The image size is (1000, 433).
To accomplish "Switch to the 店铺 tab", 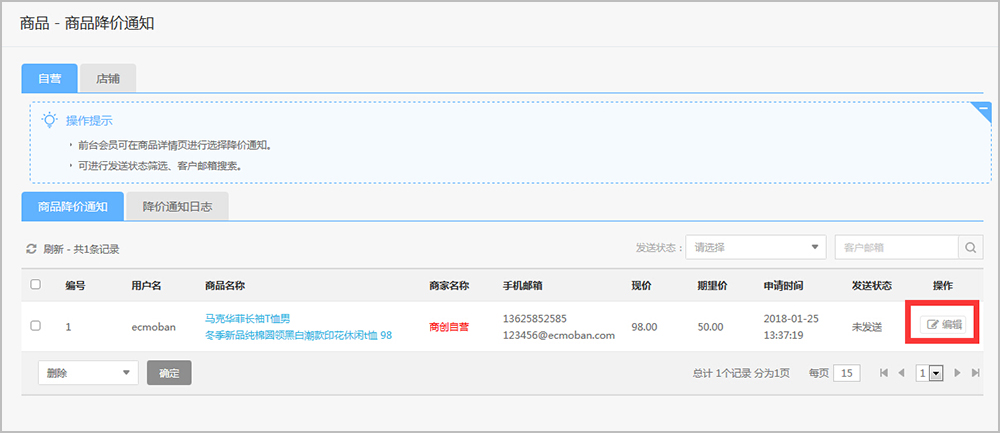I will 108,78.
